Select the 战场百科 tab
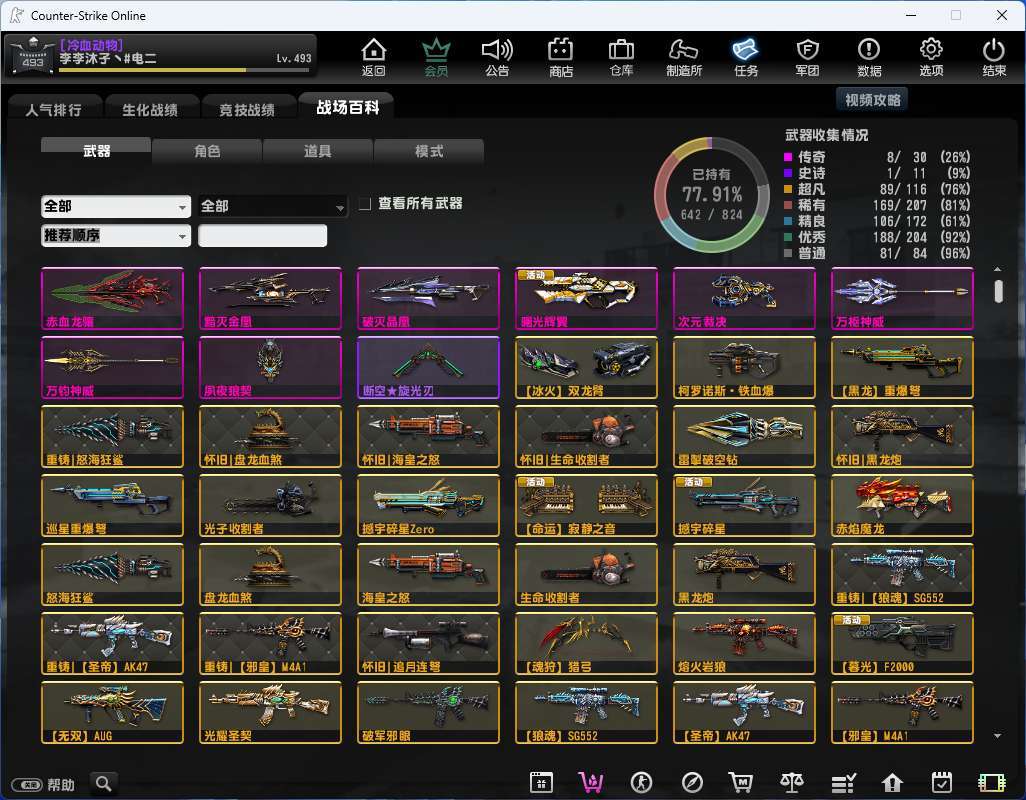Screen dimensions: 1026x800 click(347, 107)
